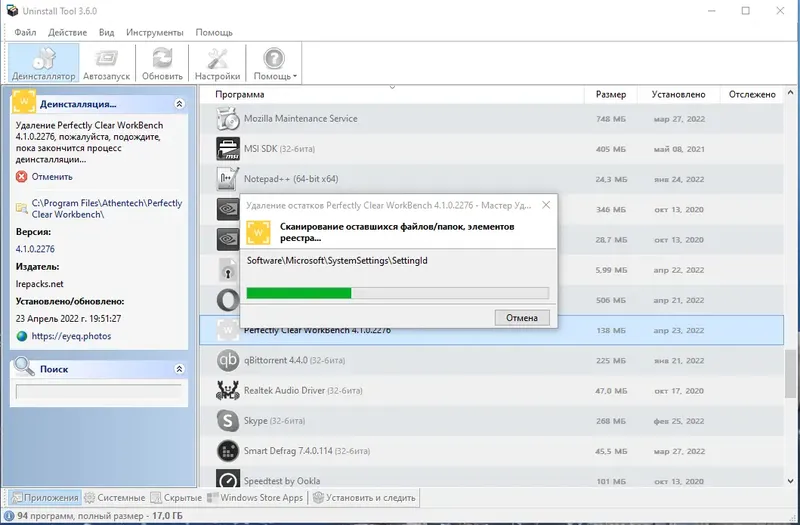800x525 pixels.
Task: Open the Вид menu
Action: [107, 32]
